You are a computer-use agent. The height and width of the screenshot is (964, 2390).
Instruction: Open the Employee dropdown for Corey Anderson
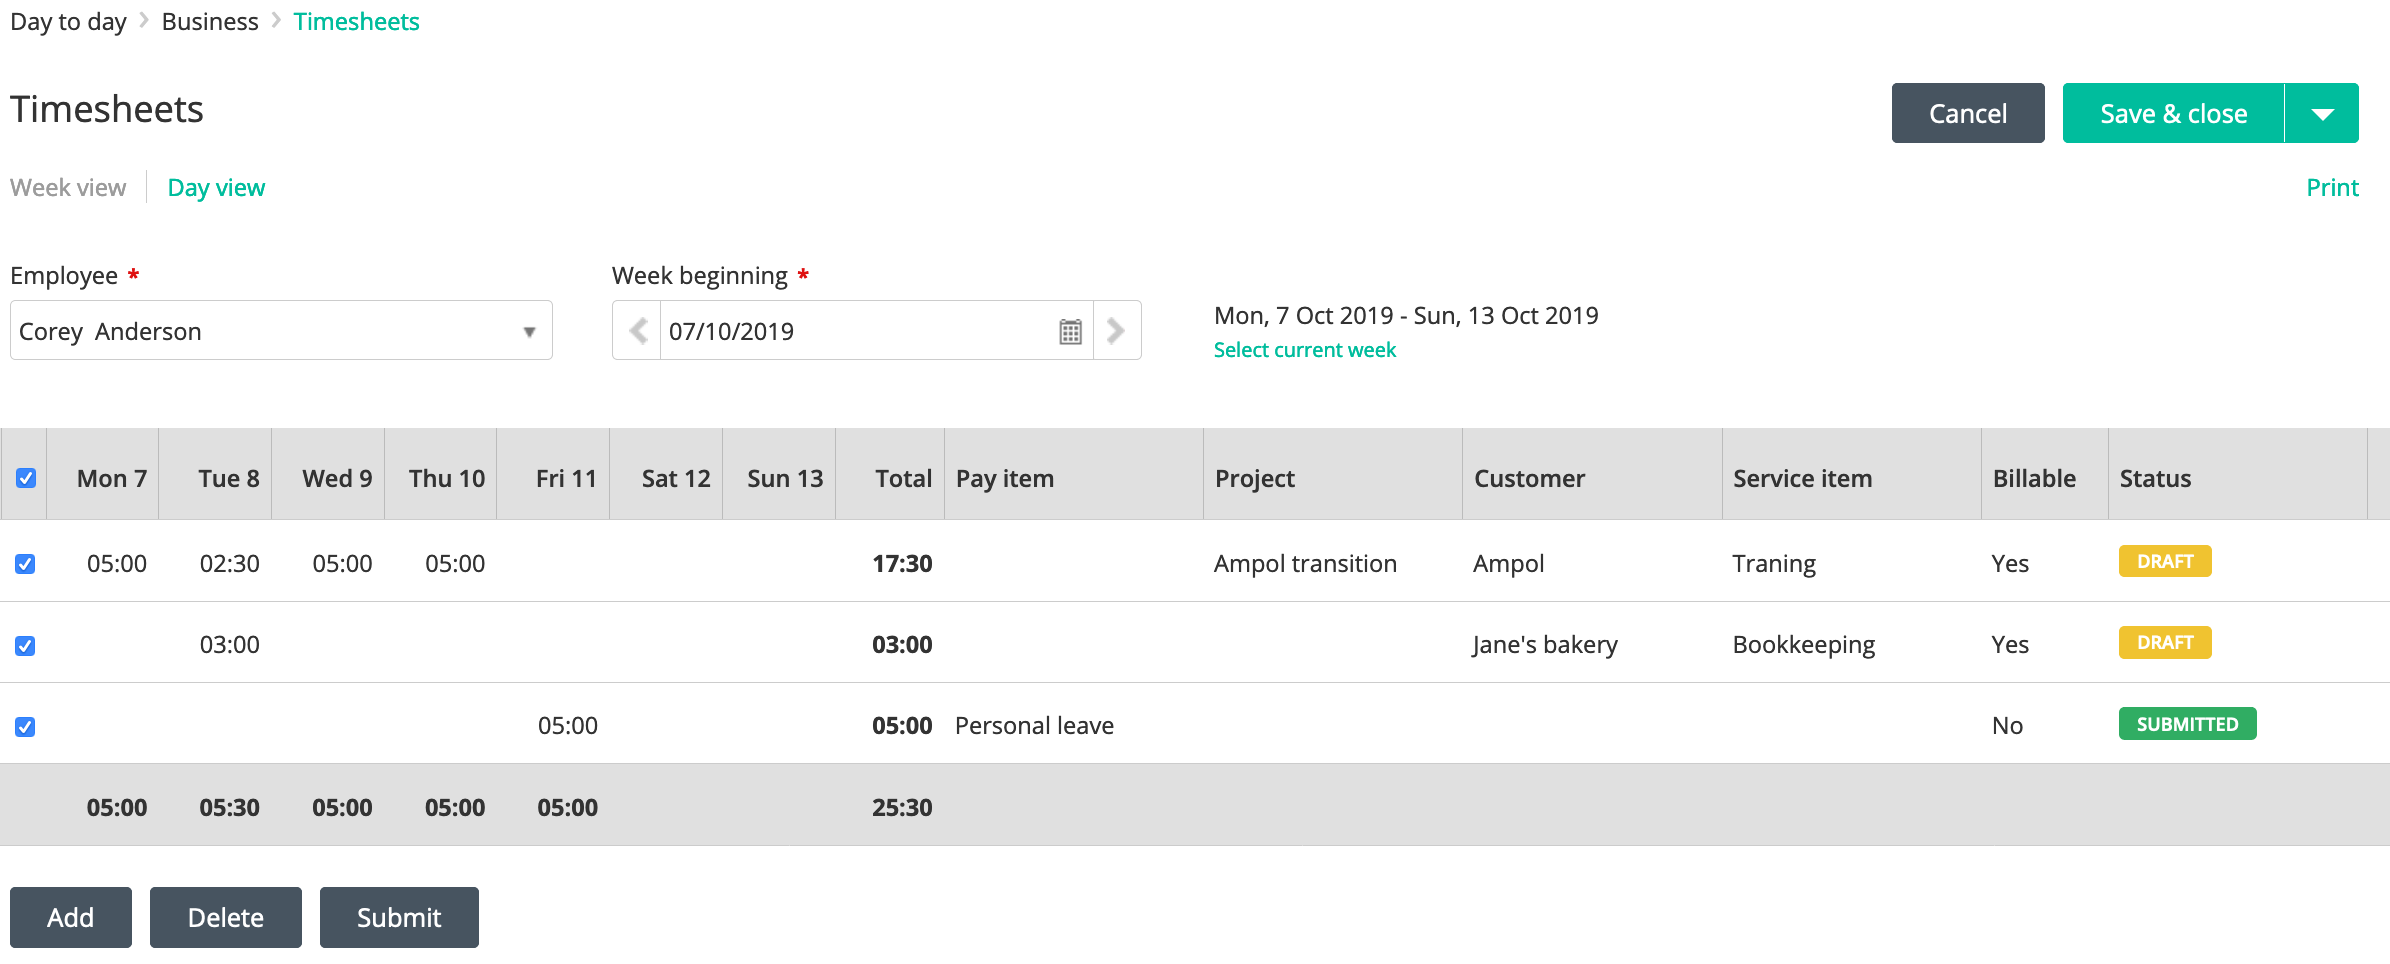[x=281, y=330]
